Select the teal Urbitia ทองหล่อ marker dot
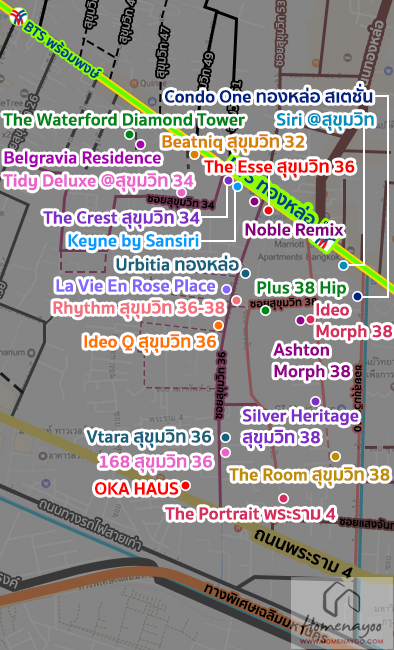The width and height of the screenshot is (394, 650). pyautogui.click(x=246, y=274)
